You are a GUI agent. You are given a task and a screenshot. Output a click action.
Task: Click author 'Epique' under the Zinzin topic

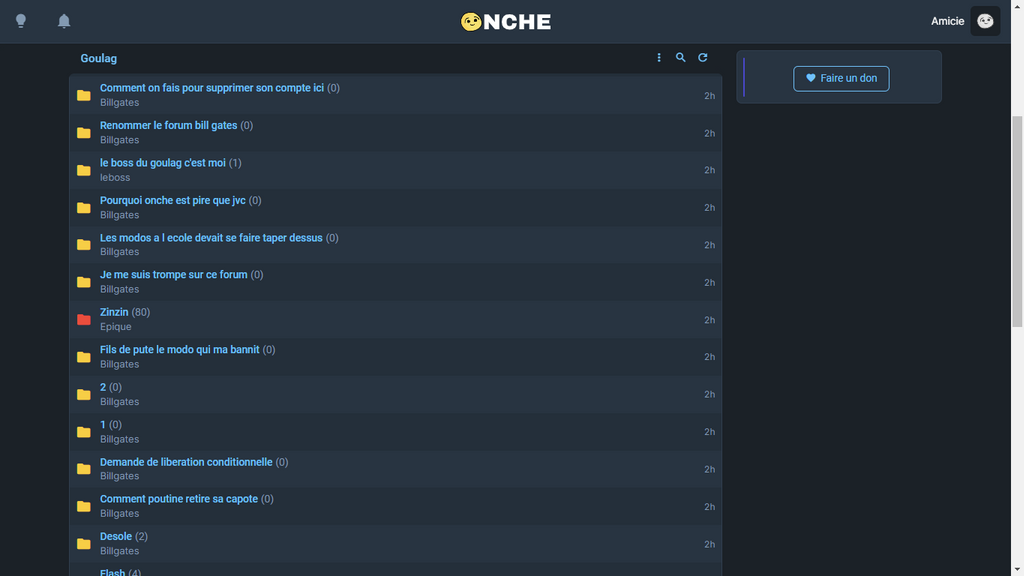(x=116, y=327)
